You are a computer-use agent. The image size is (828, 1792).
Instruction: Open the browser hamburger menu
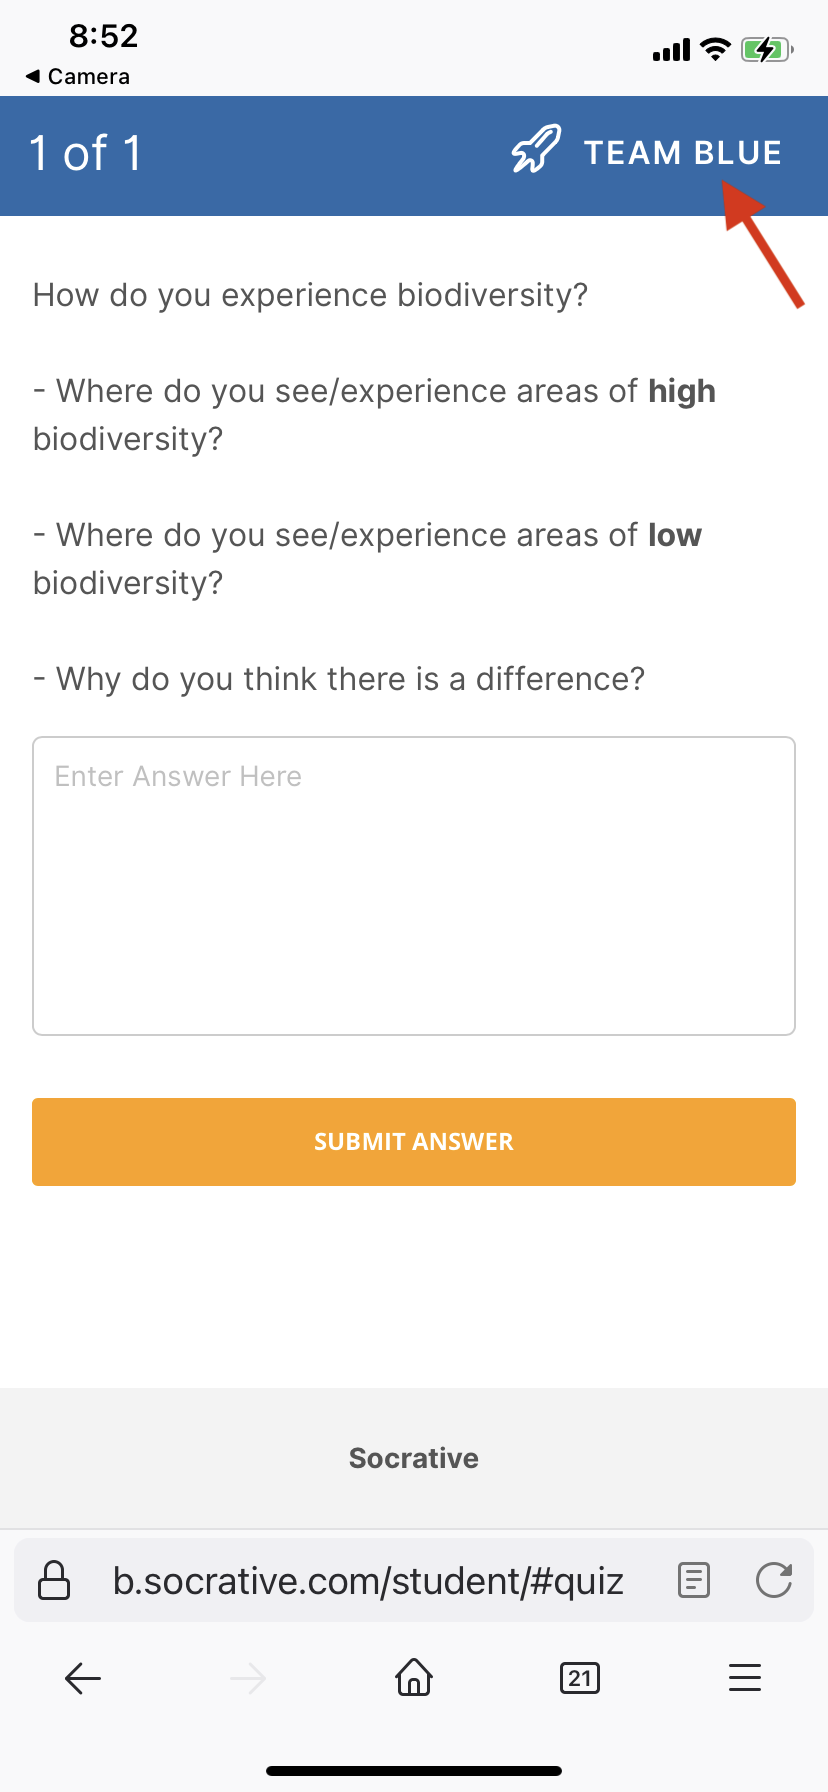(x=745, y=1678)
